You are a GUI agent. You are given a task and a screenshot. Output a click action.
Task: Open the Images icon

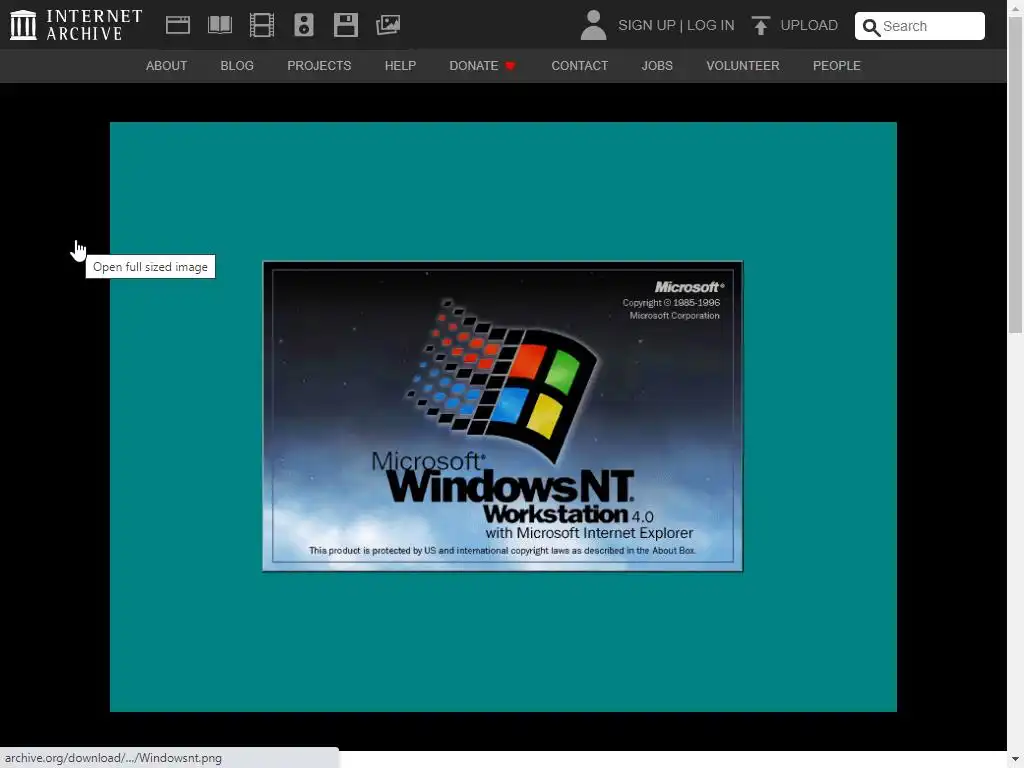388,25
